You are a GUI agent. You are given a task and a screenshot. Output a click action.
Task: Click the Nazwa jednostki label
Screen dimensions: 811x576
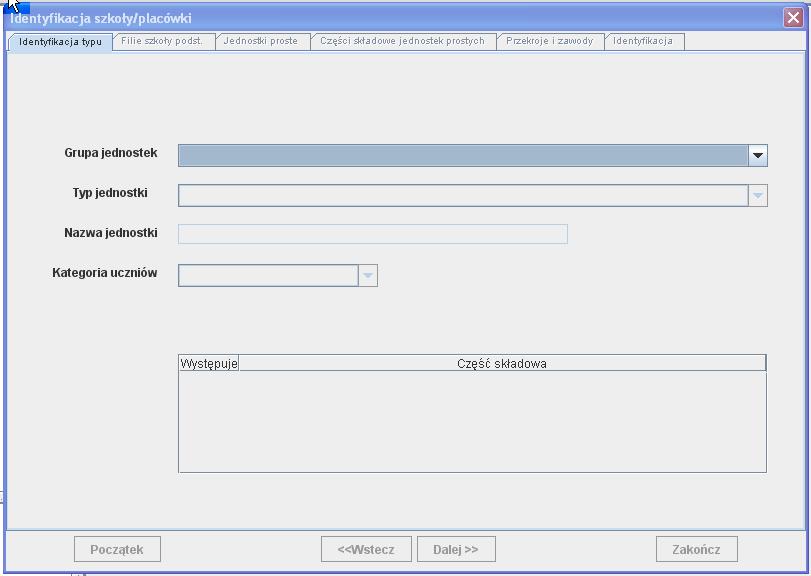(x=111, y=233)
